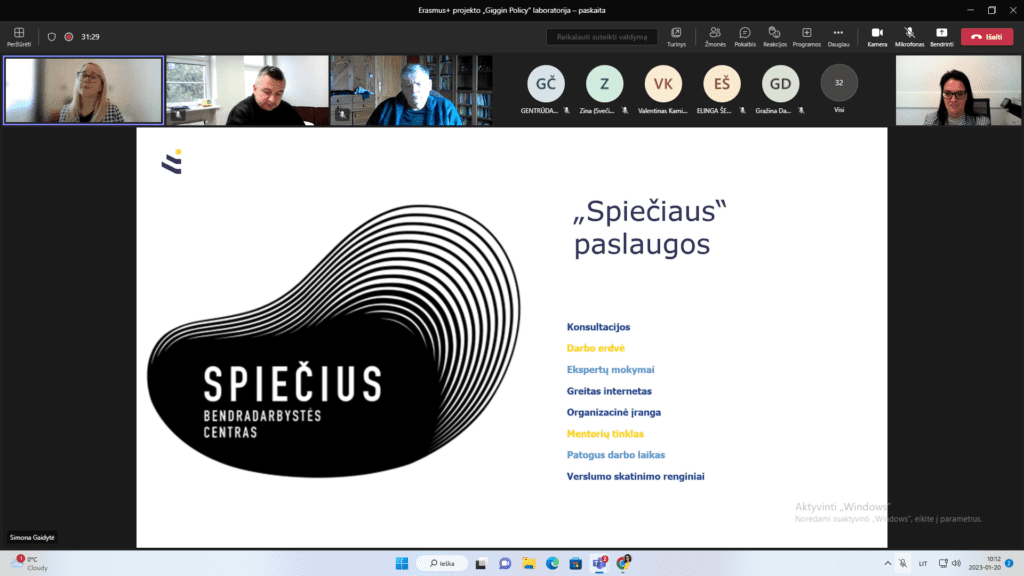Click the taskbar Ieška search box
Image resolution: width=1024 pixels, height=576 pixels.
[442, 564]
